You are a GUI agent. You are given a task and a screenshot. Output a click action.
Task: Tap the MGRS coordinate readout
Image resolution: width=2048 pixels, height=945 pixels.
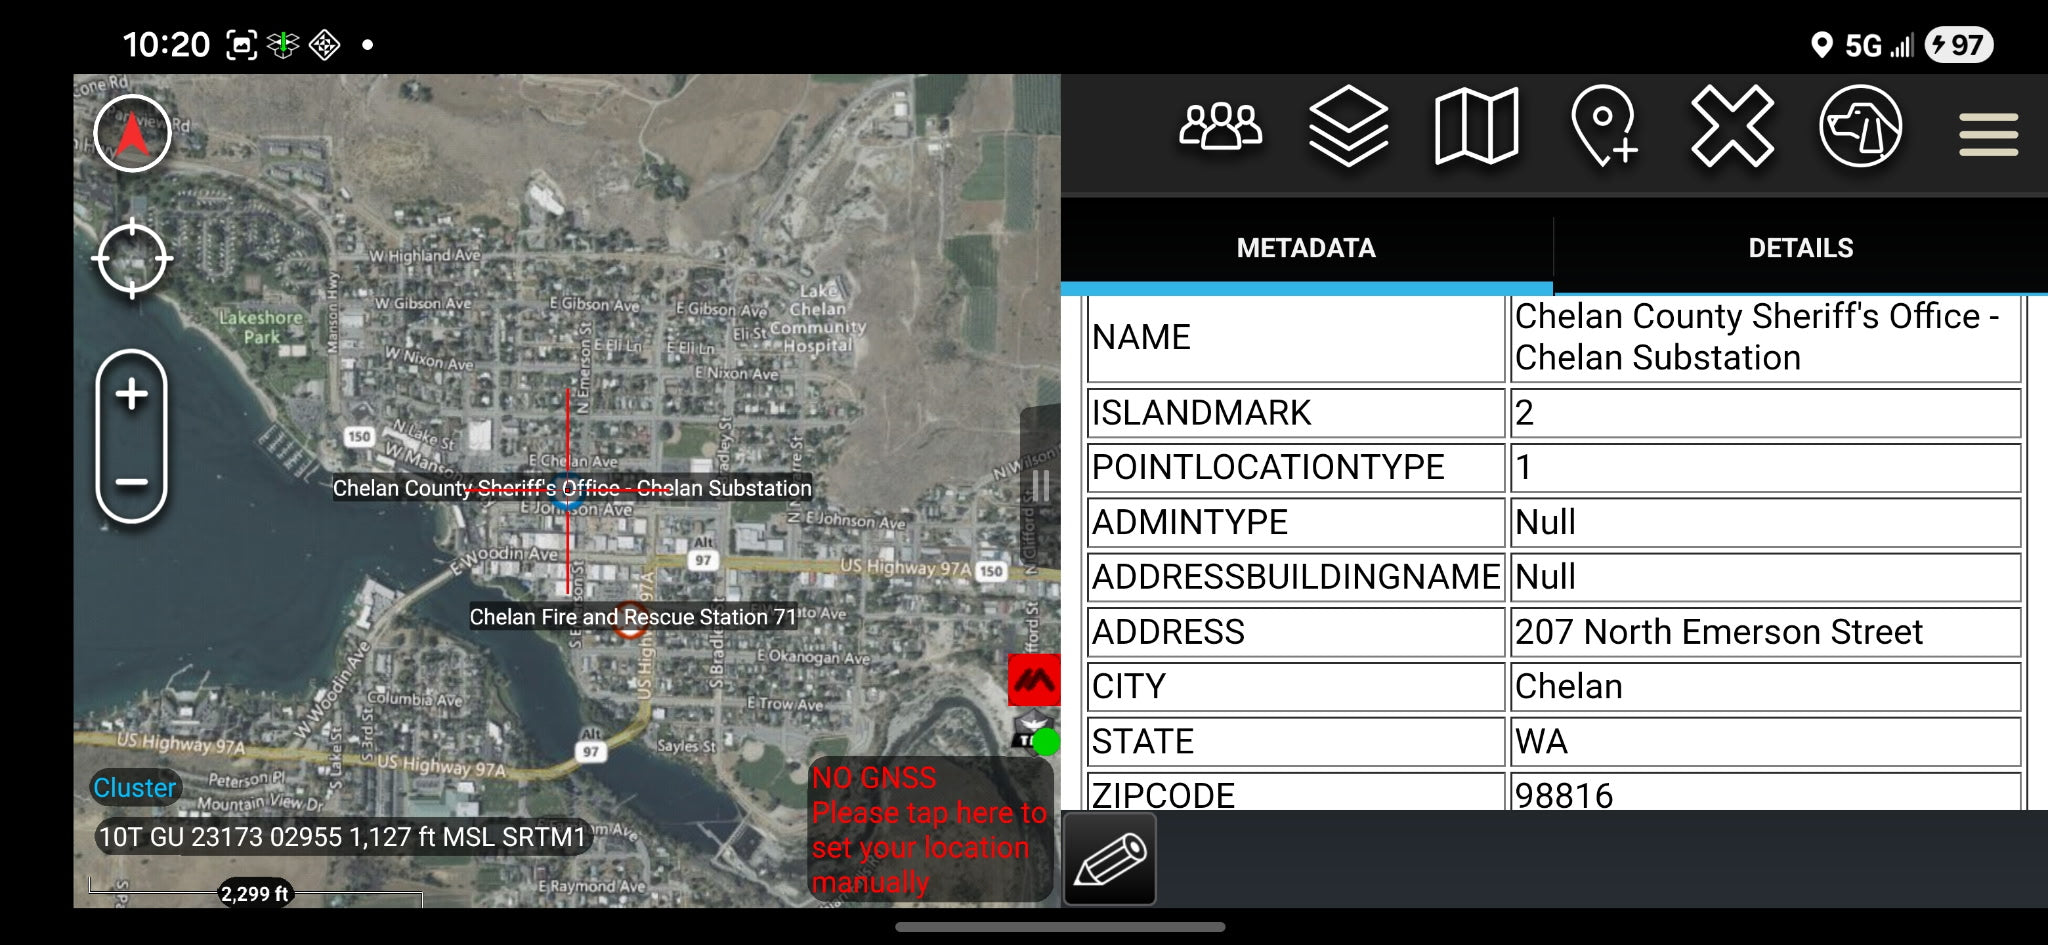[x=342, y=837]
